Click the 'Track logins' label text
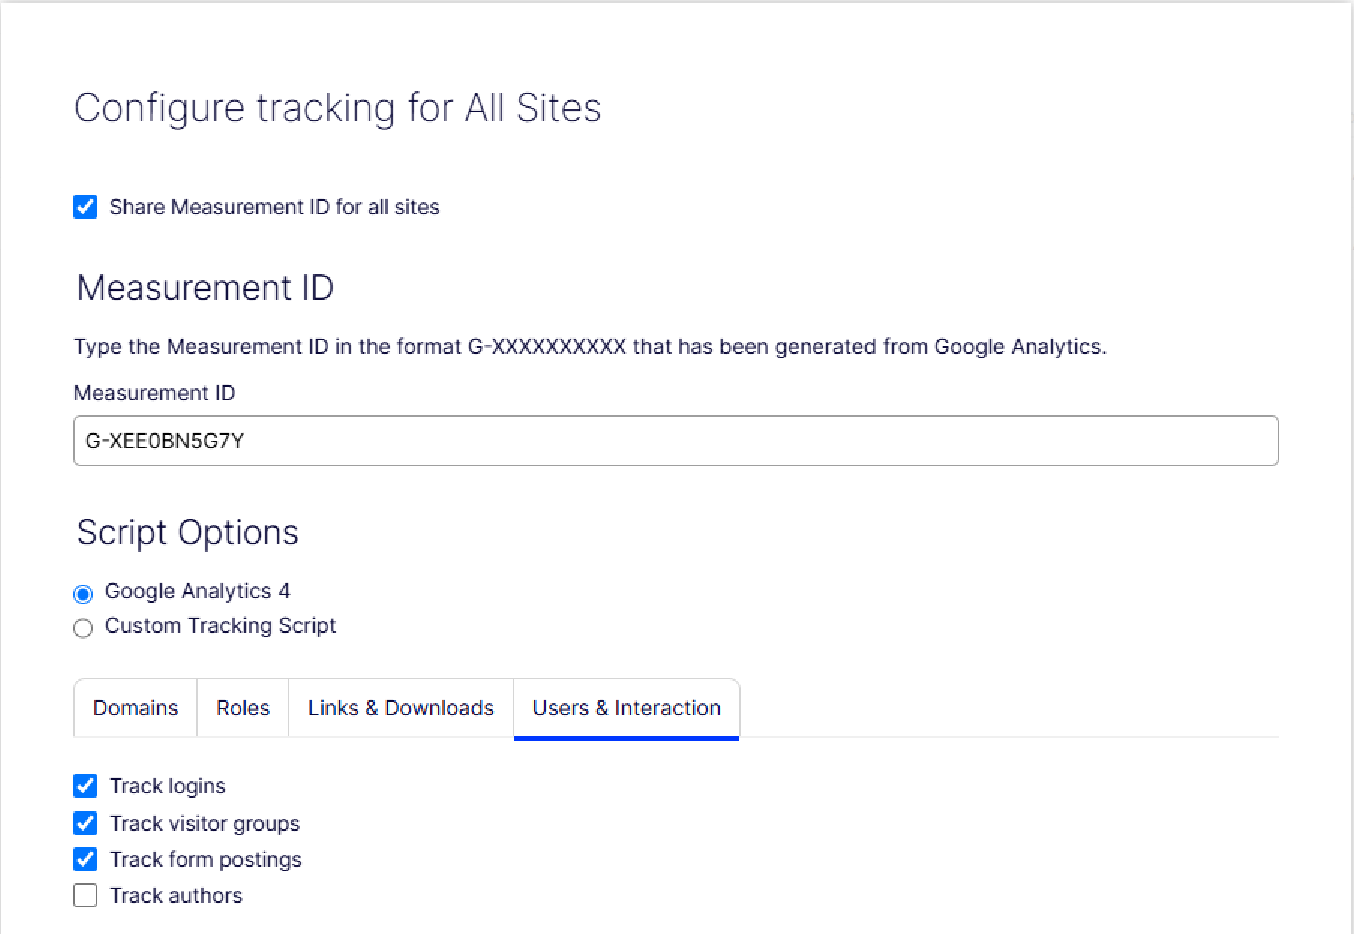 pyautogui.click(x=168, y=786)
